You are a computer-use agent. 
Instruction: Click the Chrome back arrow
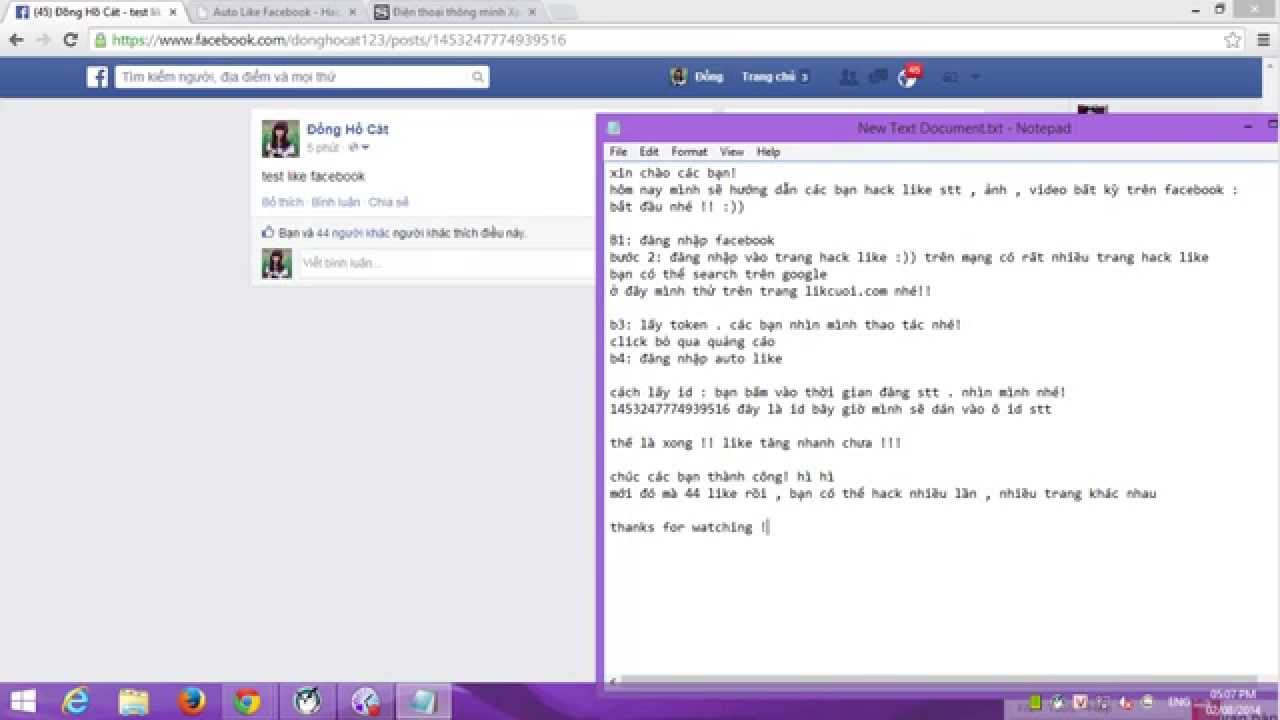16,40
